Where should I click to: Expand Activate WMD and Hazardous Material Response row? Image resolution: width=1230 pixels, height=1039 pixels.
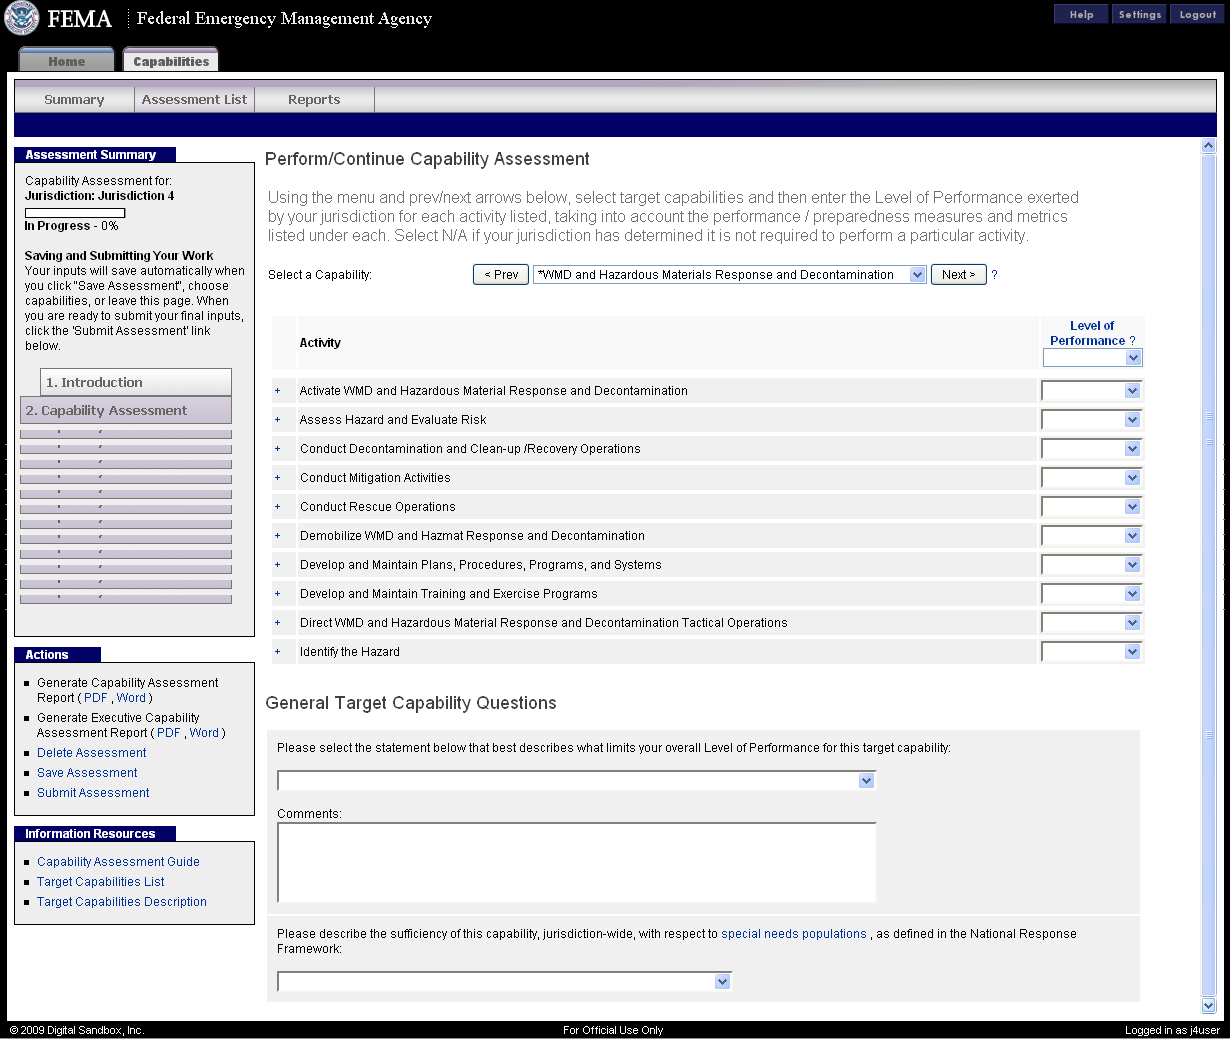click(278, 391)
